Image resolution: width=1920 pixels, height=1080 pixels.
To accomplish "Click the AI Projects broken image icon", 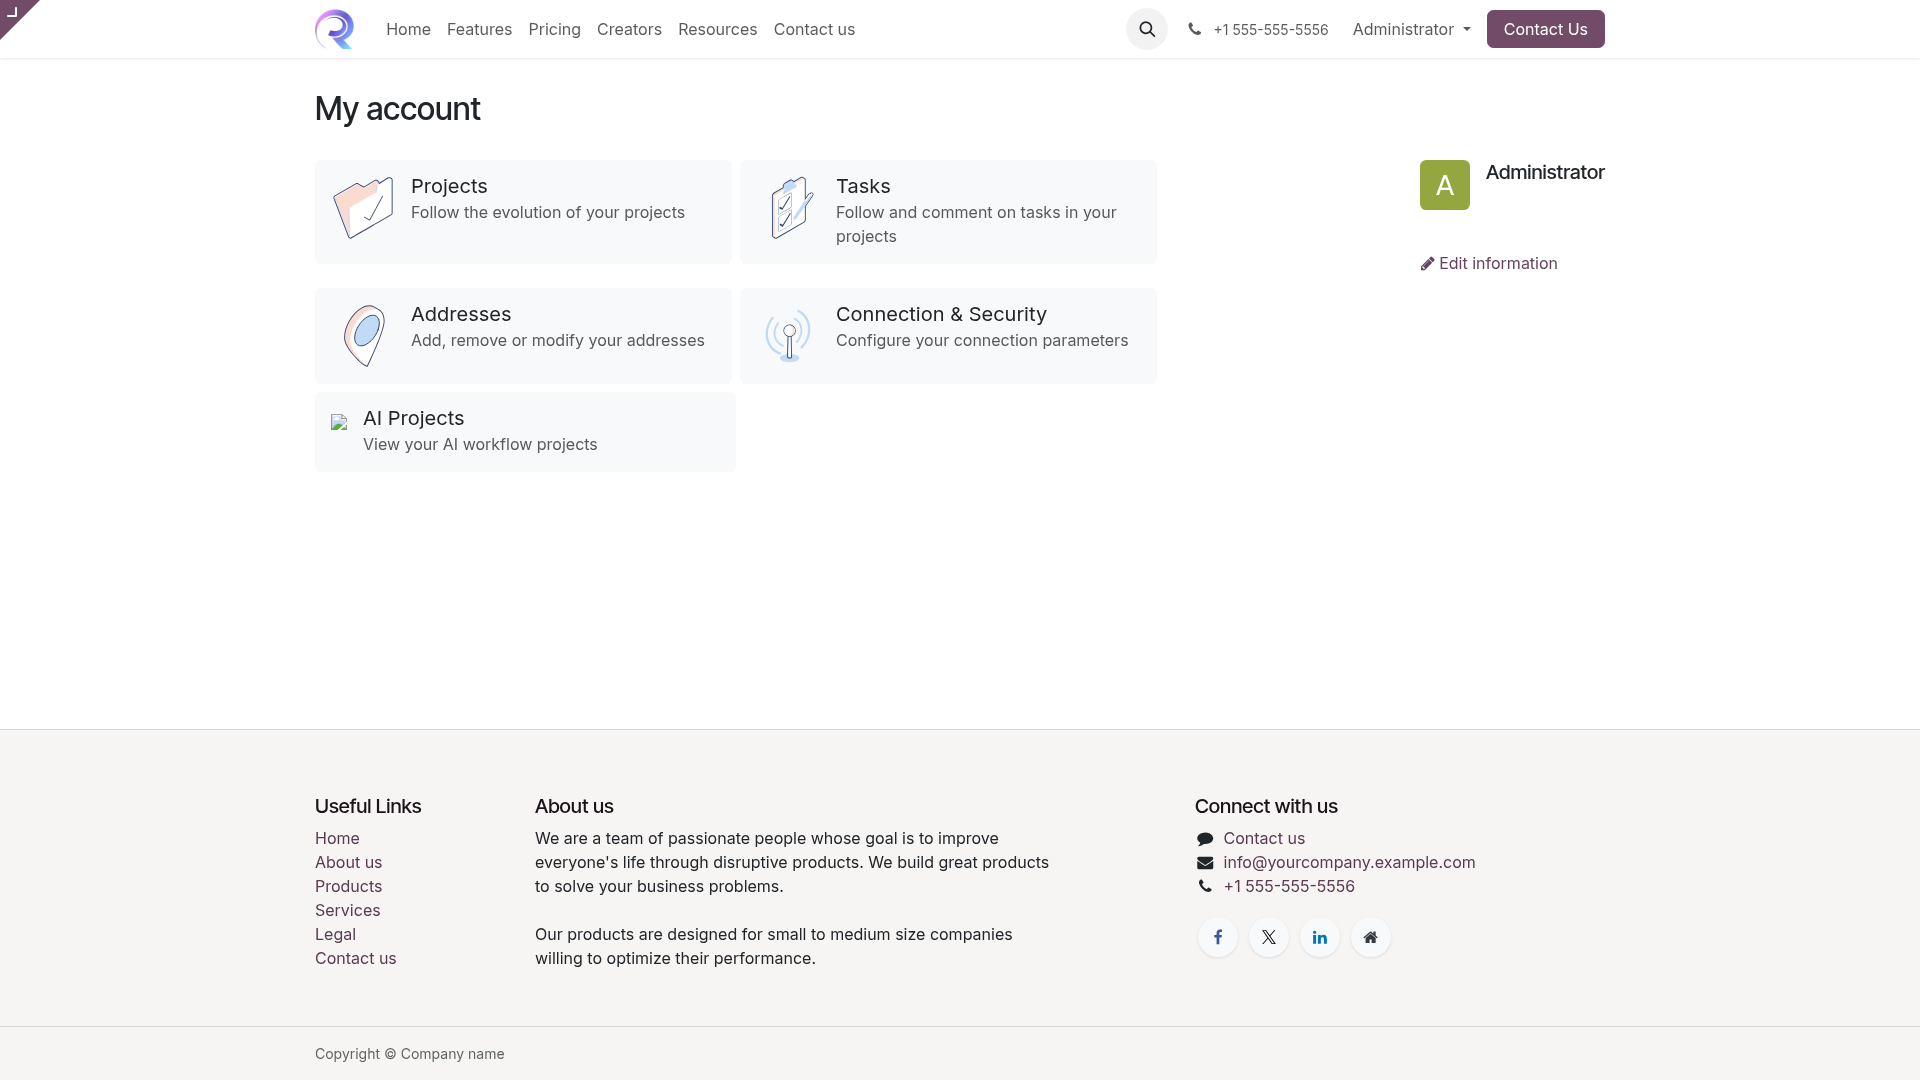I will (339, 422).
